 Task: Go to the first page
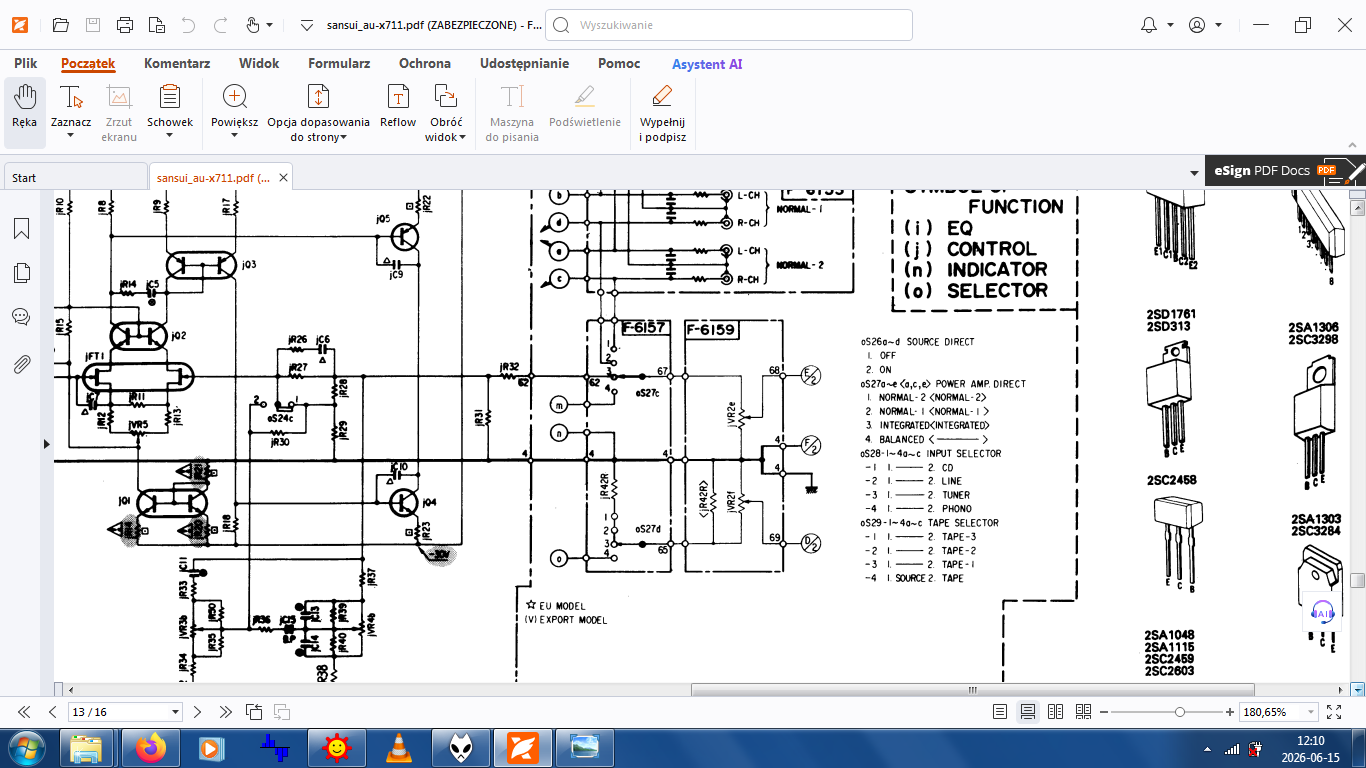click(x=24, y=712)
